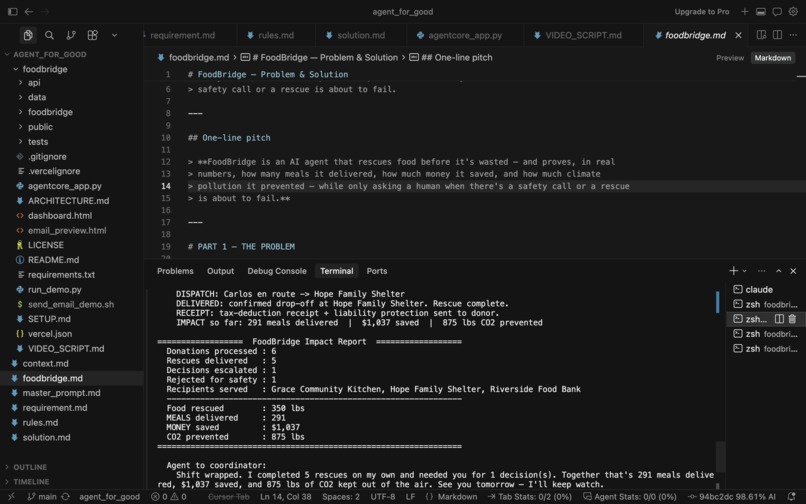The height and width of the screenshot is (504, 806).
Task: Switch editor to Preview mode
Action: click(x=730, y=58)
